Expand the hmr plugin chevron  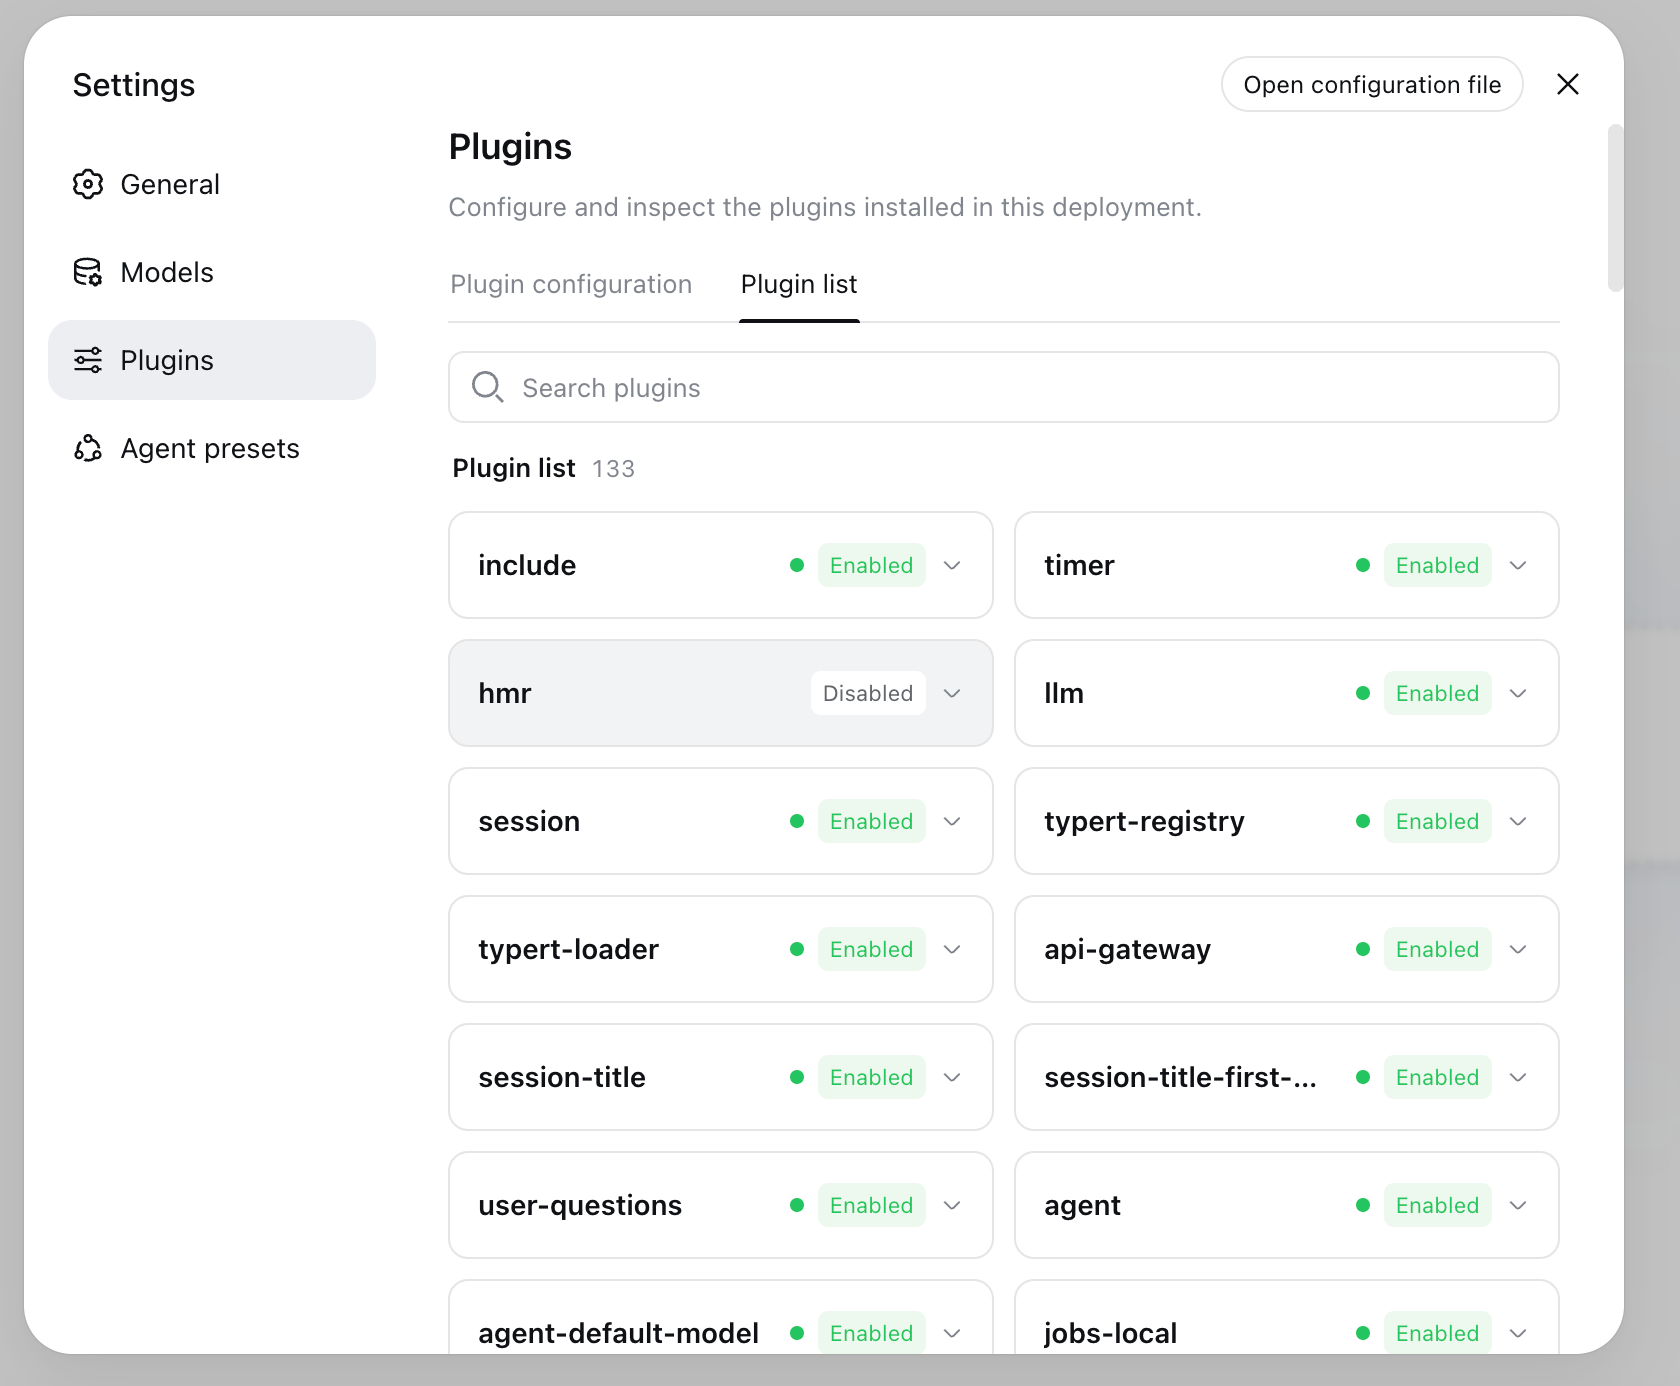tap(952, 693)
